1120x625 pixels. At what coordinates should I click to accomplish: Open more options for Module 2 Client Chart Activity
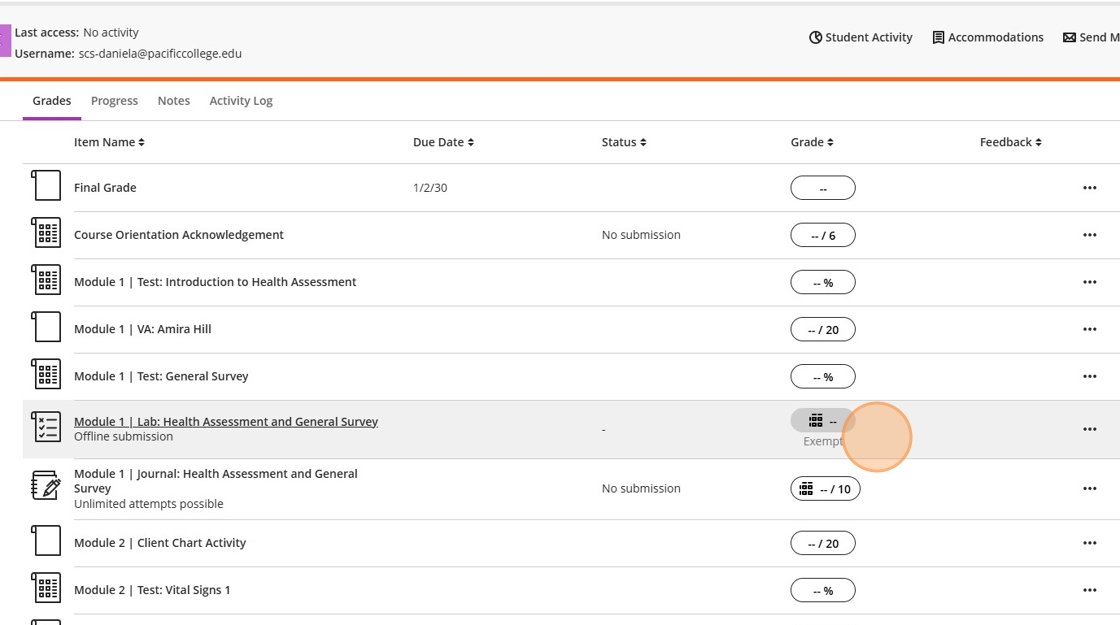tap(1089, 544)
